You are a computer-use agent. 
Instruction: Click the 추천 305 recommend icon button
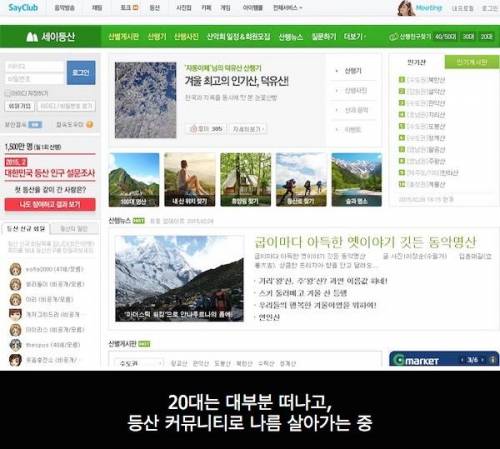coord(205,129)
